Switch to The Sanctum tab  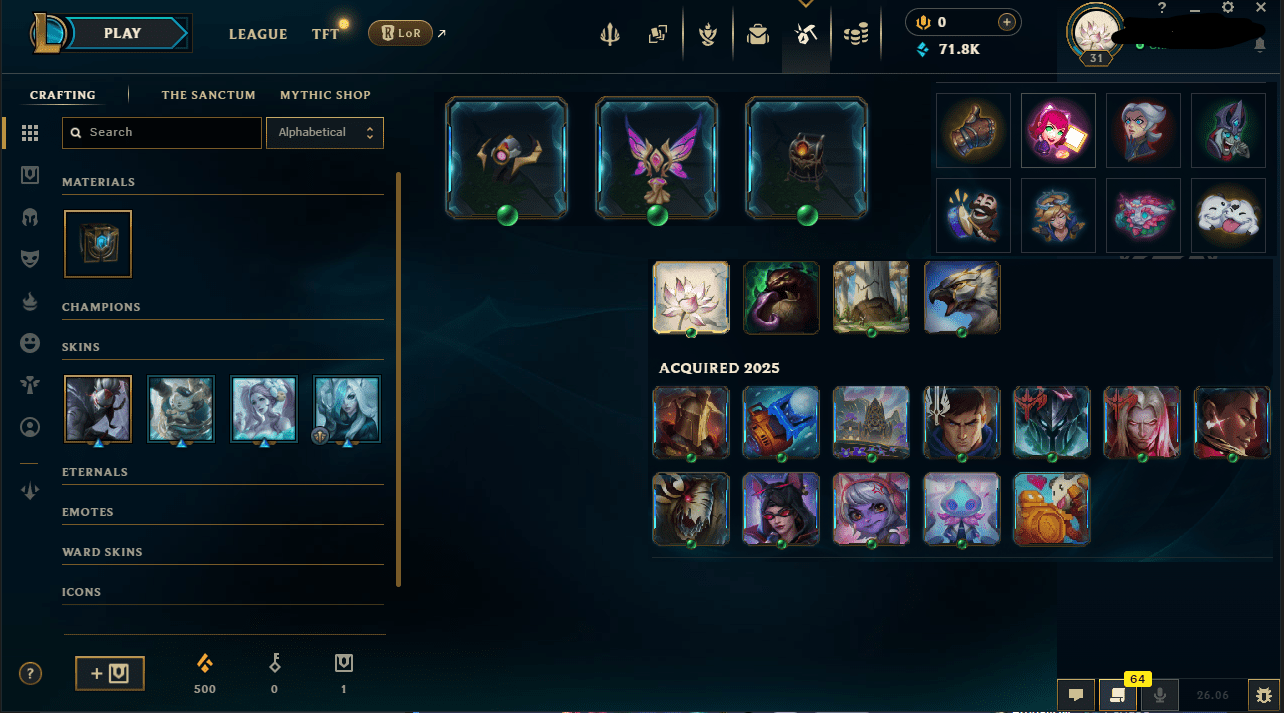209,95
